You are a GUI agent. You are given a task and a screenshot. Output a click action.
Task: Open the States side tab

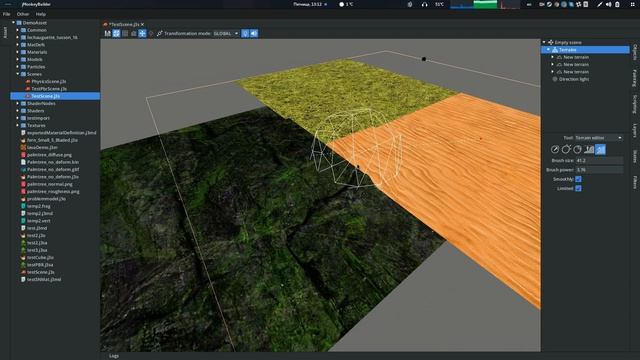[635, 156]
